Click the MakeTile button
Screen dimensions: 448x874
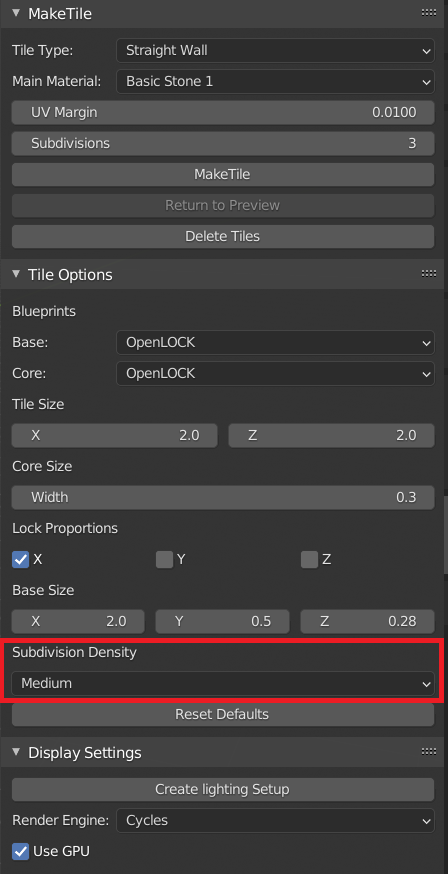pyautogui.click(x=223, y=174)
